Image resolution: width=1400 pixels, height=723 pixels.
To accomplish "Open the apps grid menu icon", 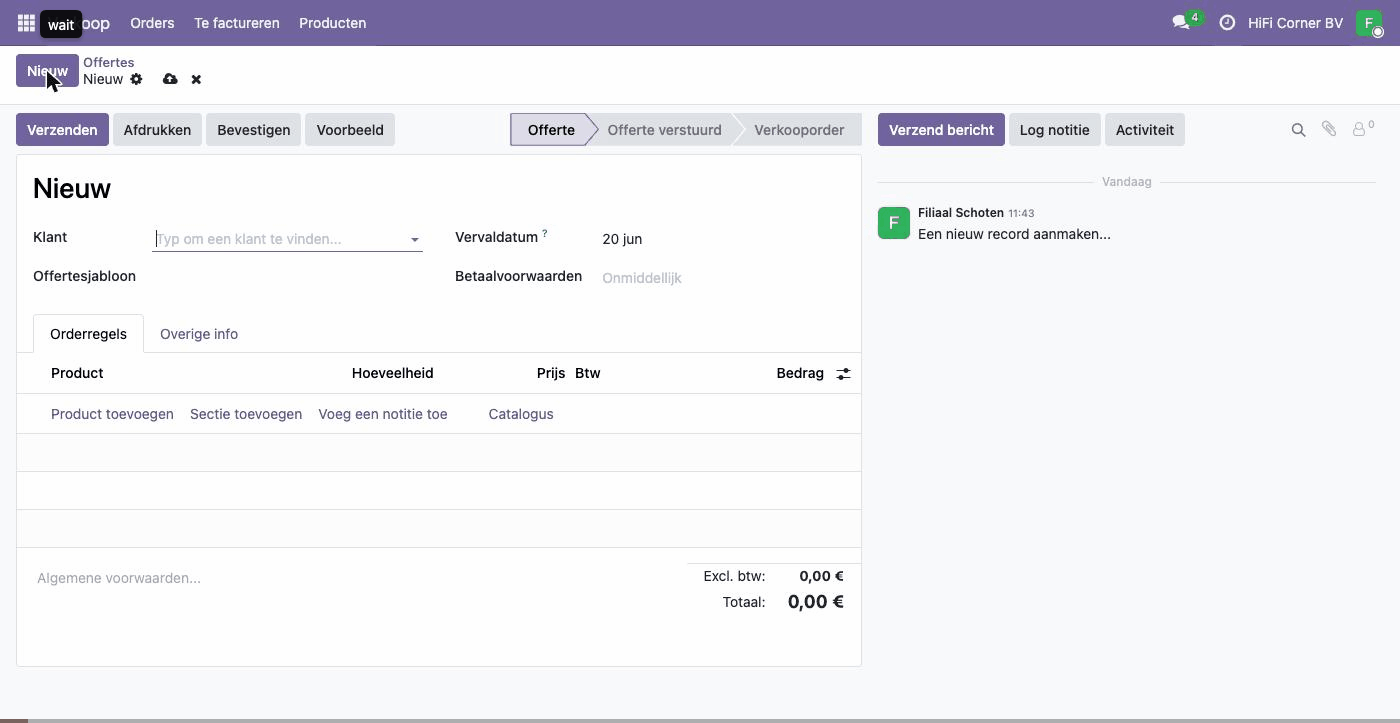I will [26, 22].
